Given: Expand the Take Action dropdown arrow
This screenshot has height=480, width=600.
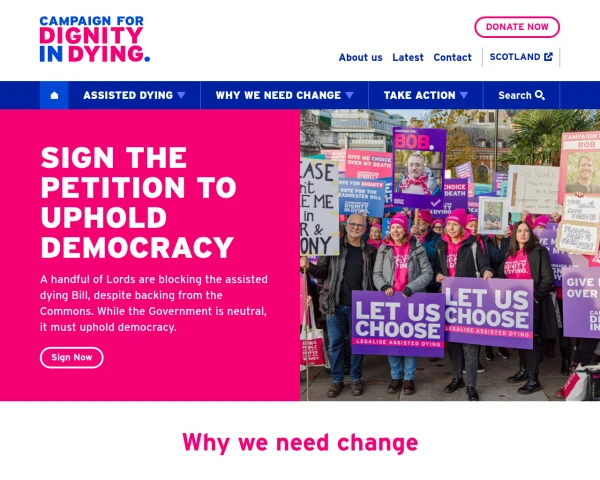Looking at the screenshot, I should [x=464, y=95].
